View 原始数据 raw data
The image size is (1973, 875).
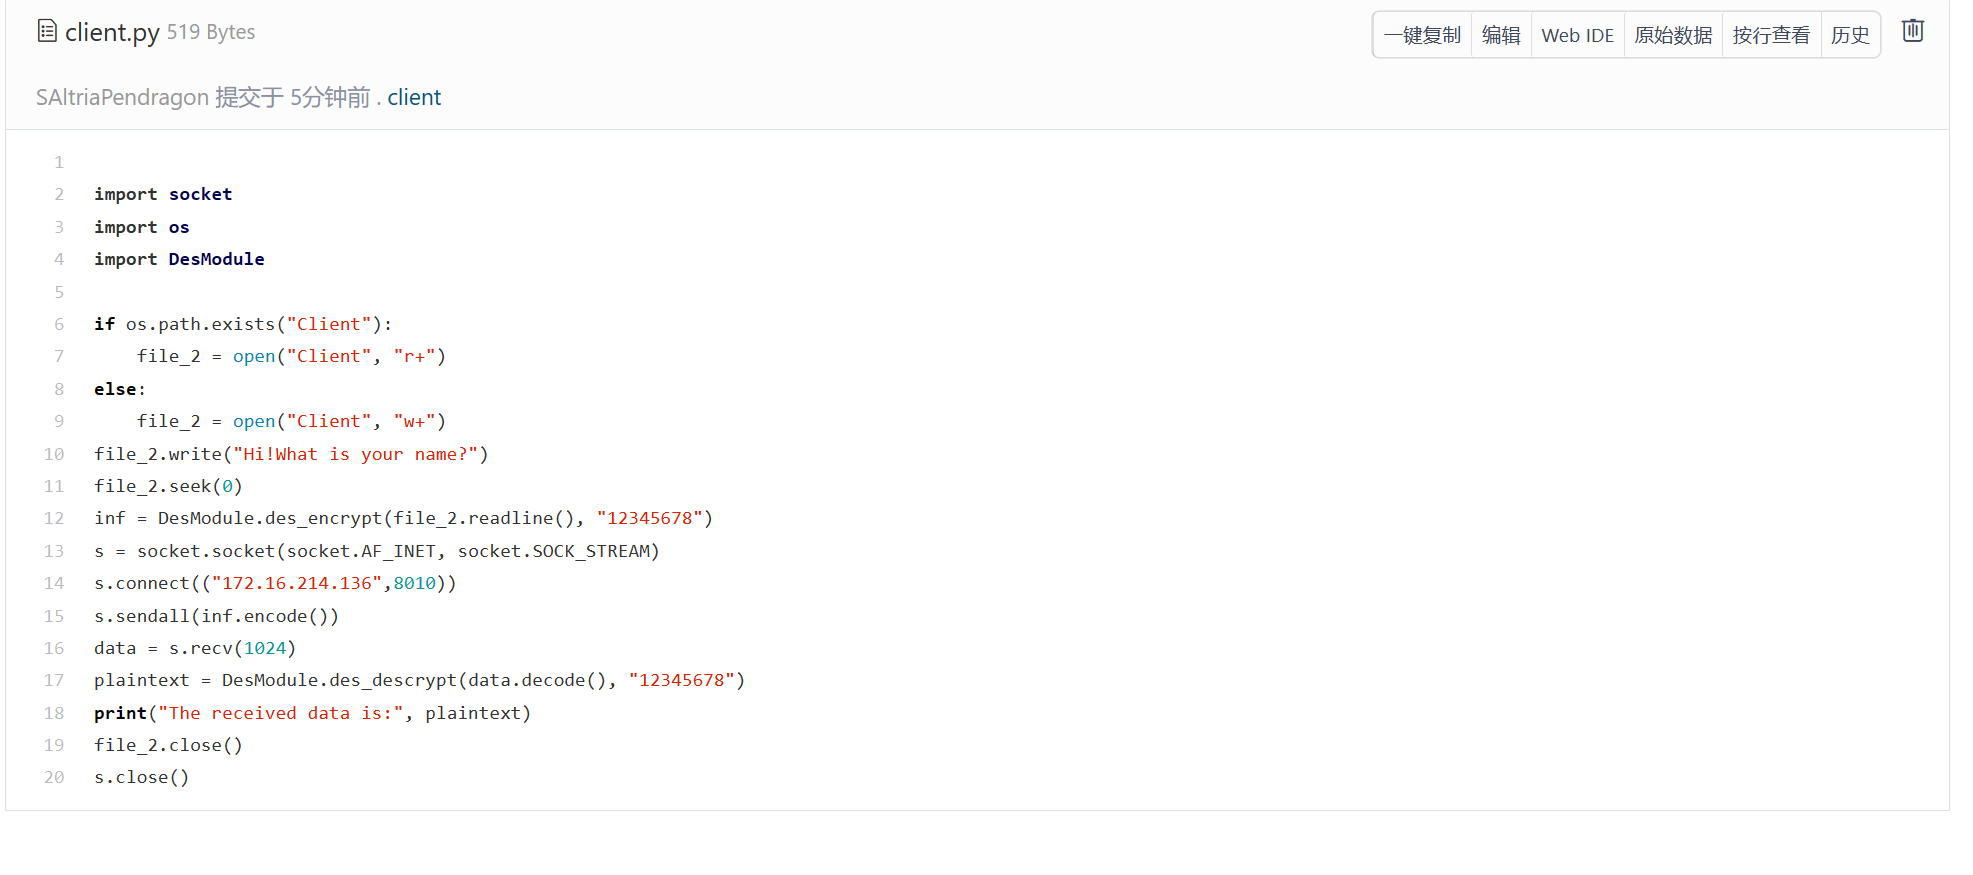pos(1673,35)
